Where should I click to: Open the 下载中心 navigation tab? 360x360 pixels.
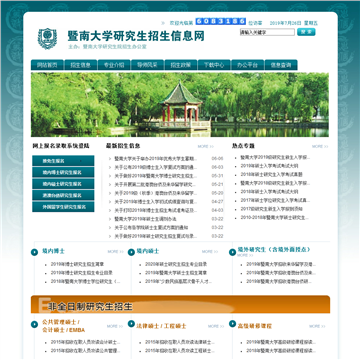click(x=214, y=65)
